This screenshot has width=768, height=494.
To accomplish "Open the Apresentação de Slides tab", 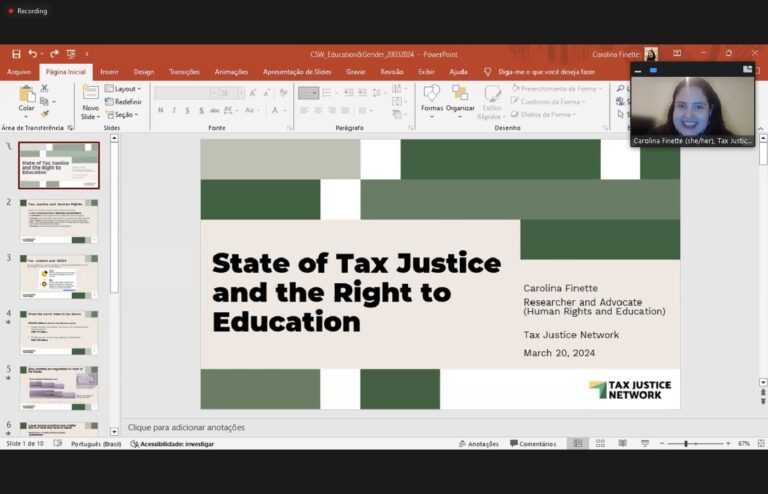I will coord(297,71).
